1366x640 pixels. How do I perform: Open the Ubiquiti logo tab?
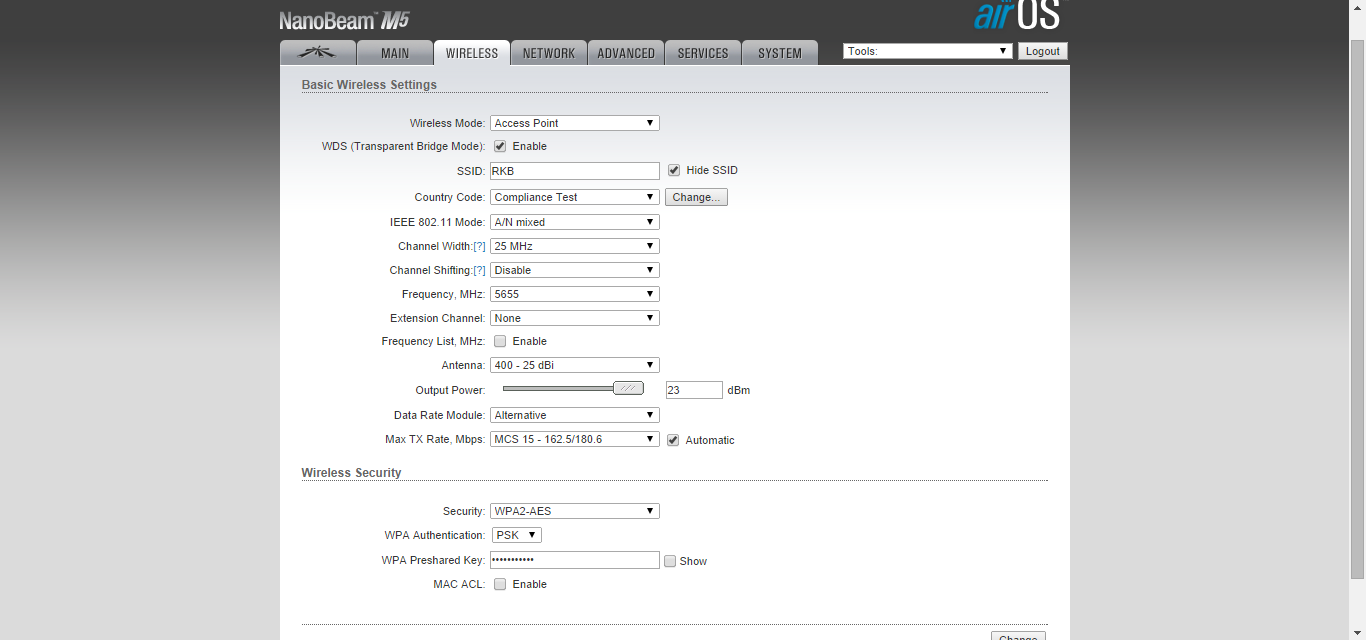[317, 53]
